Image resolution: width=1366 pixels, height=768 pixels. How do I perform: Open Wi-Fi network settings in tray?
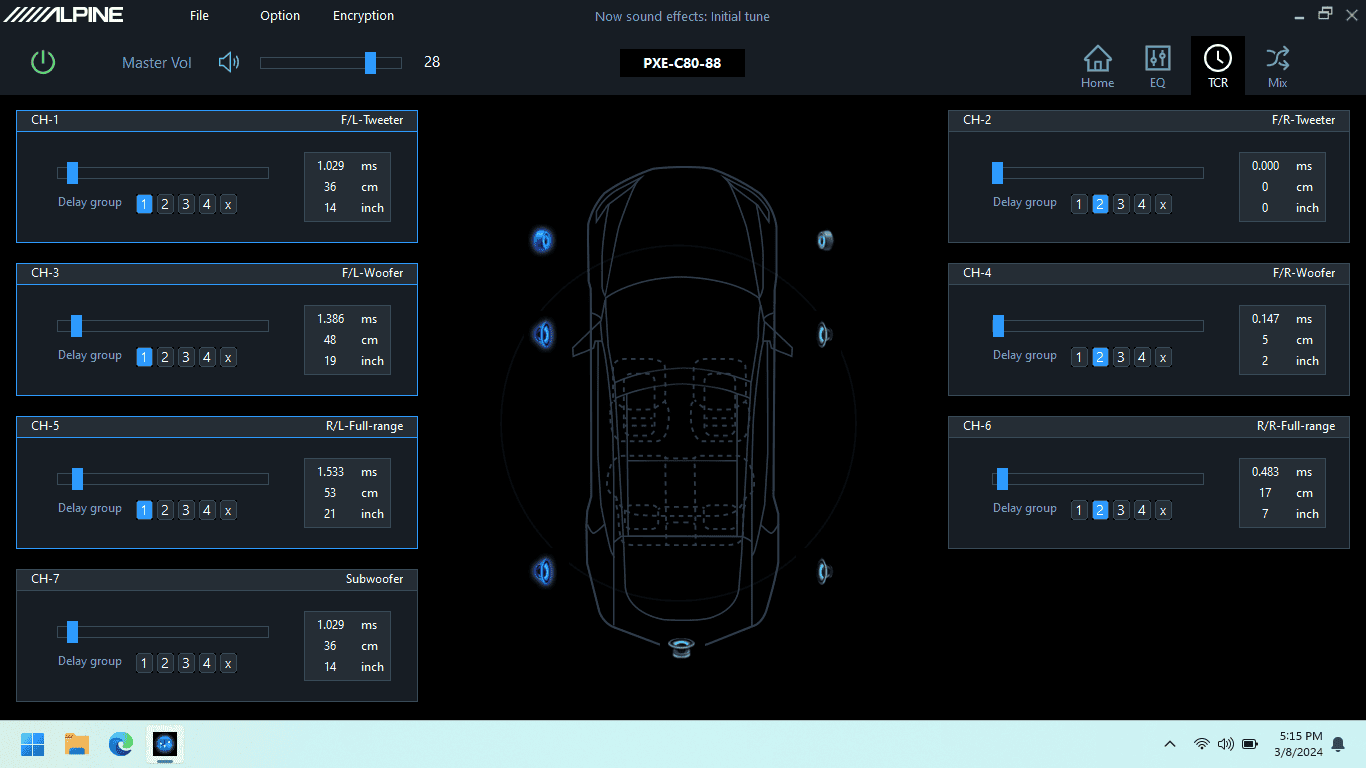pyautogui.click(x=1201, y=744)
